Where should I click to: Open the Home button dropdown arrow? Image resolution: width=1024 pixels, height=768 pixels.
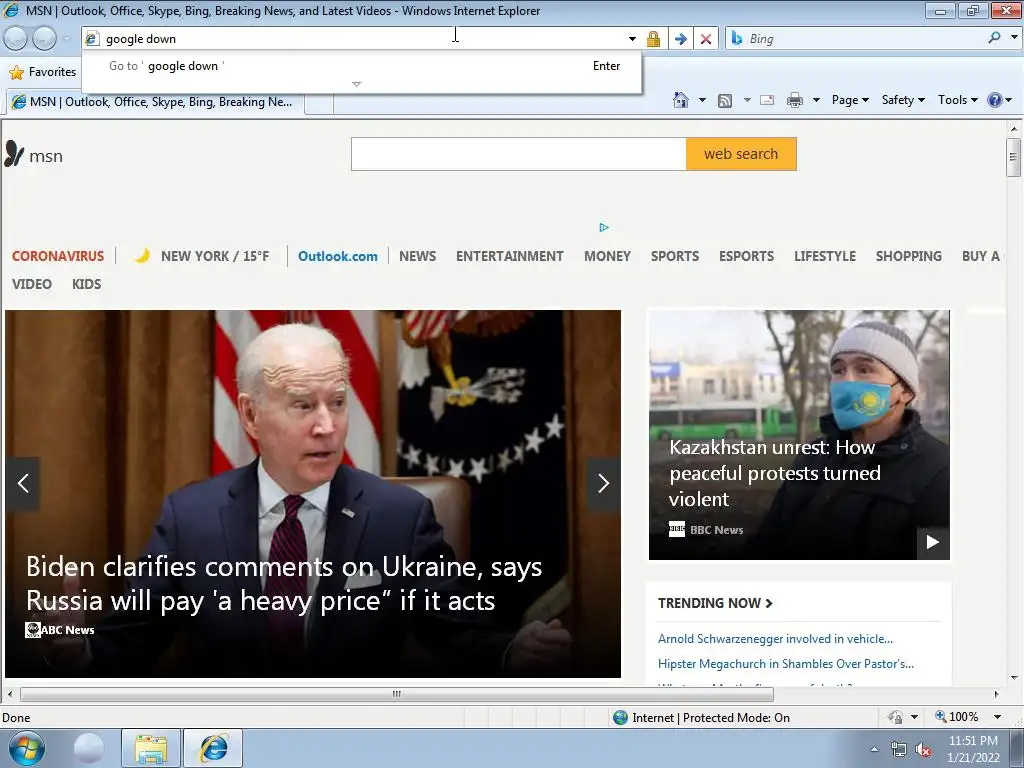click(702, 100)
